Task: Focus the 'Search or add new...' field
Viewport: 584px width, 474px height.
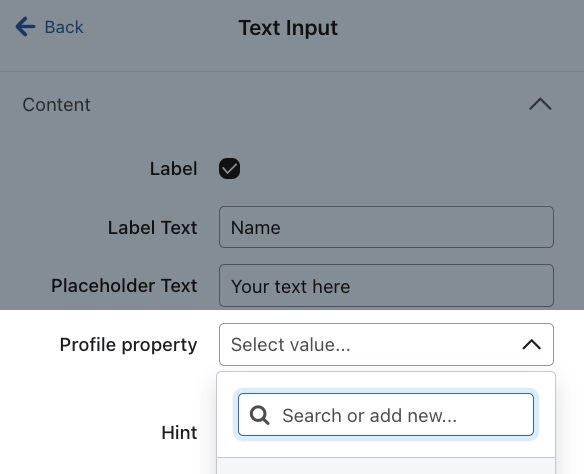Action: point(386,415)
